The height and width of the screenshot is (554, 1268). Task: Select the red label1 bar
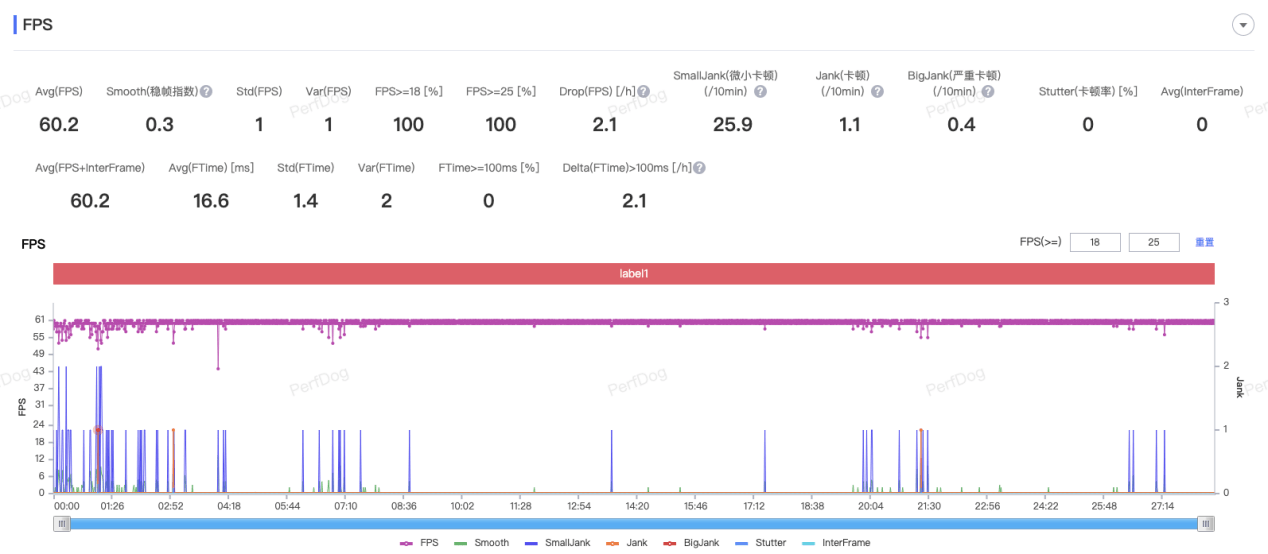pos(634,273)
